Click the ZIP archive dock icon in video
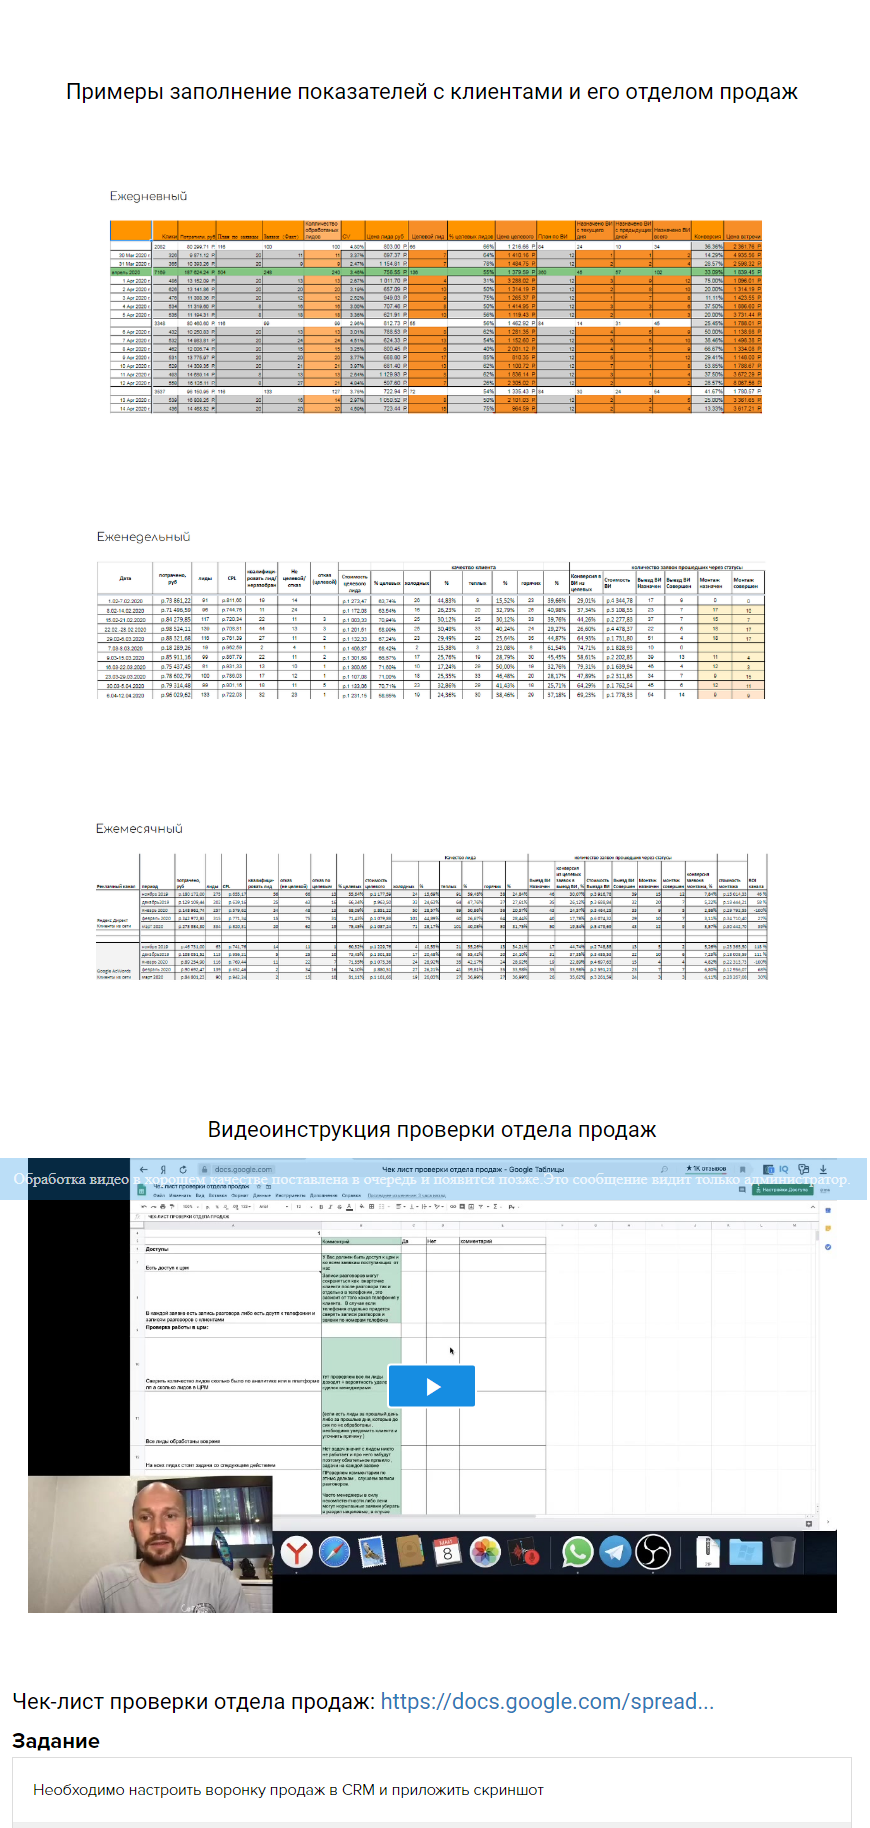Viewport: 870px width, 1828px height. [707, 1552]
